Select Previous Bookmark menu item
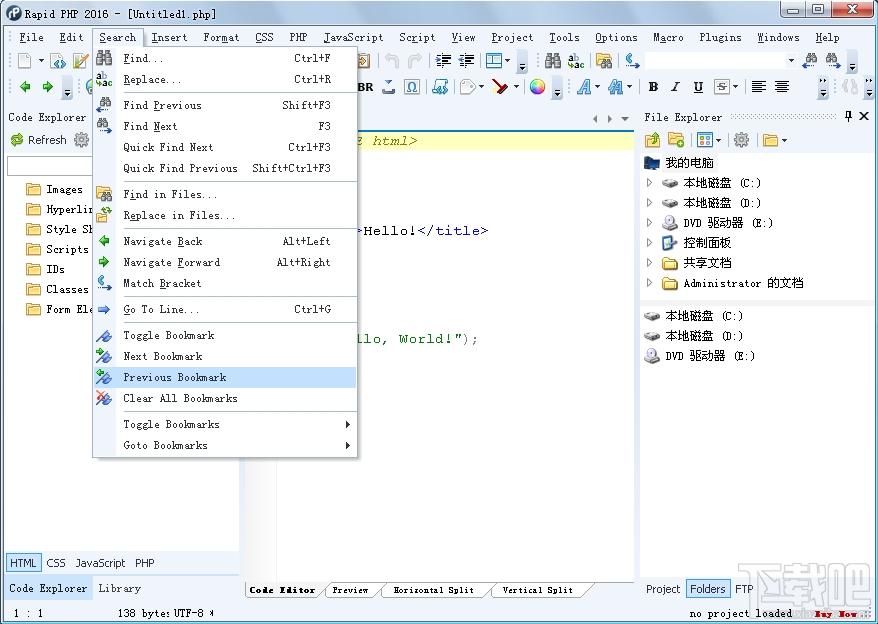Screen dimensions: 878x624 click(225, 378)
